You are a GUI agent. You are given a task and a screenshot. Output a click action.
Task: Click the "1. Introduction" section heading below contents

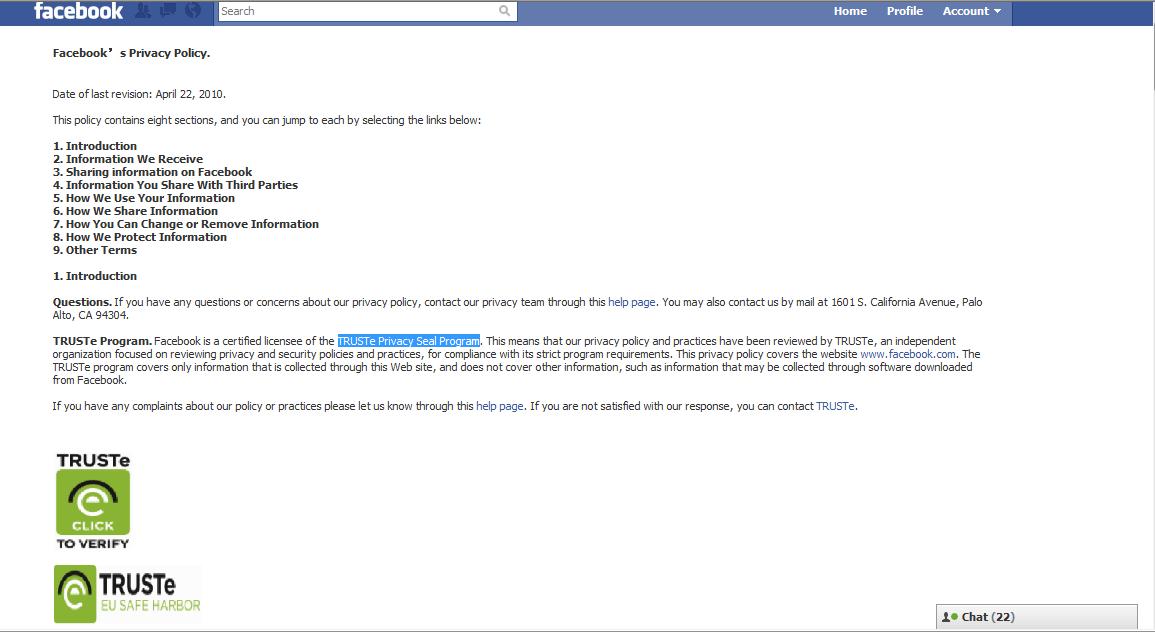(95, 276)
